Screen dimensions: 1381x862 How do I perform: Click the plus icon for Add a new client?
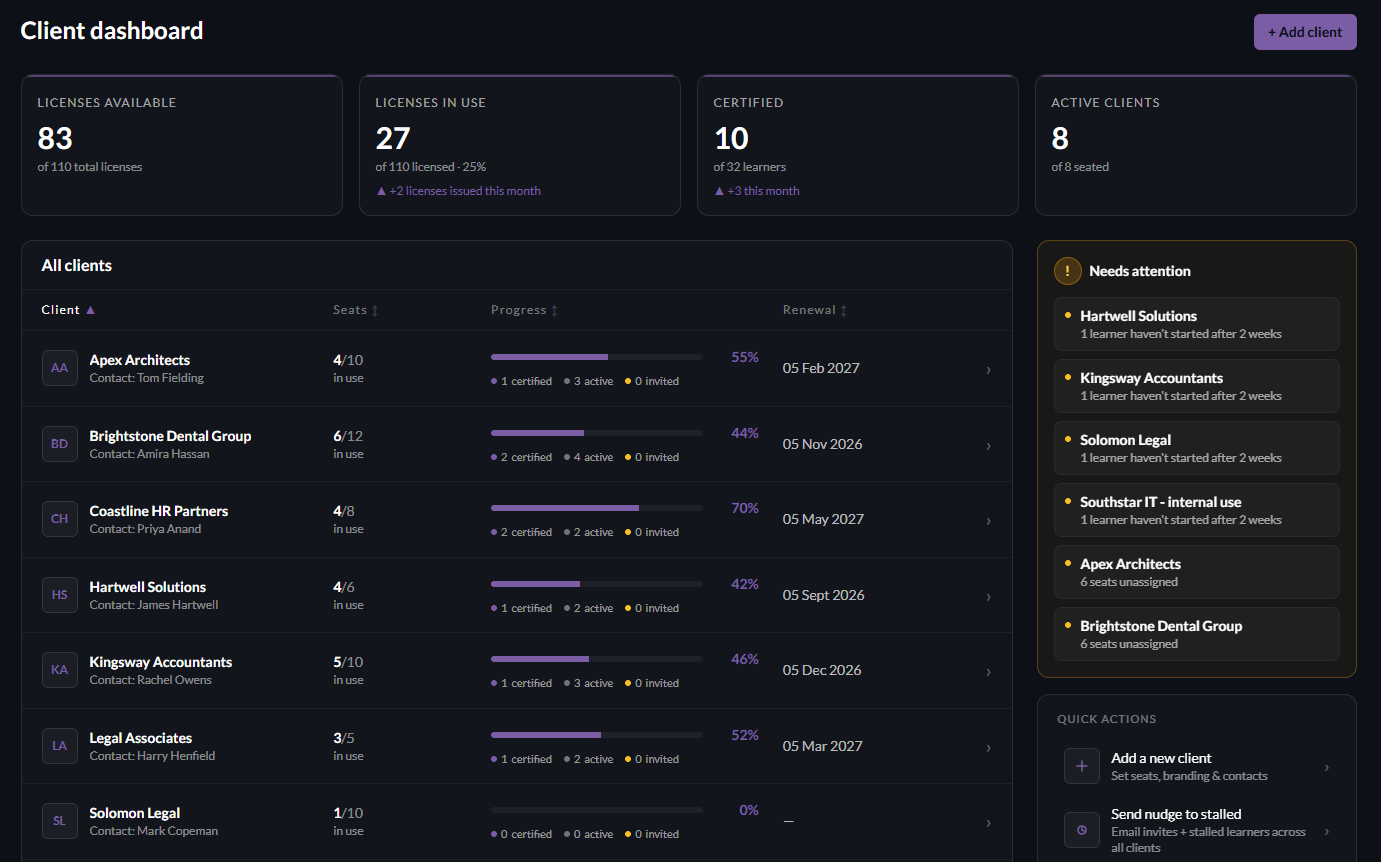(x=1082, y=767)
